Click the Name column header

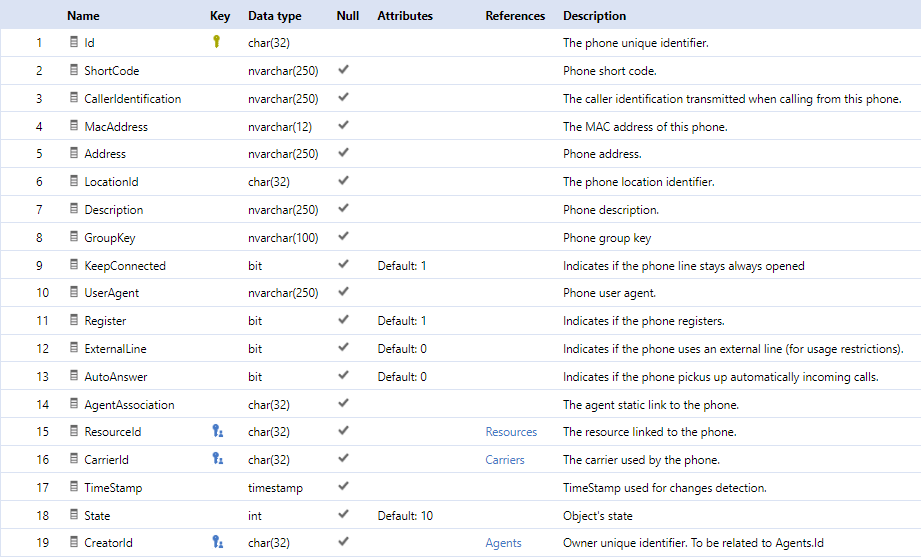coord(83,16)
